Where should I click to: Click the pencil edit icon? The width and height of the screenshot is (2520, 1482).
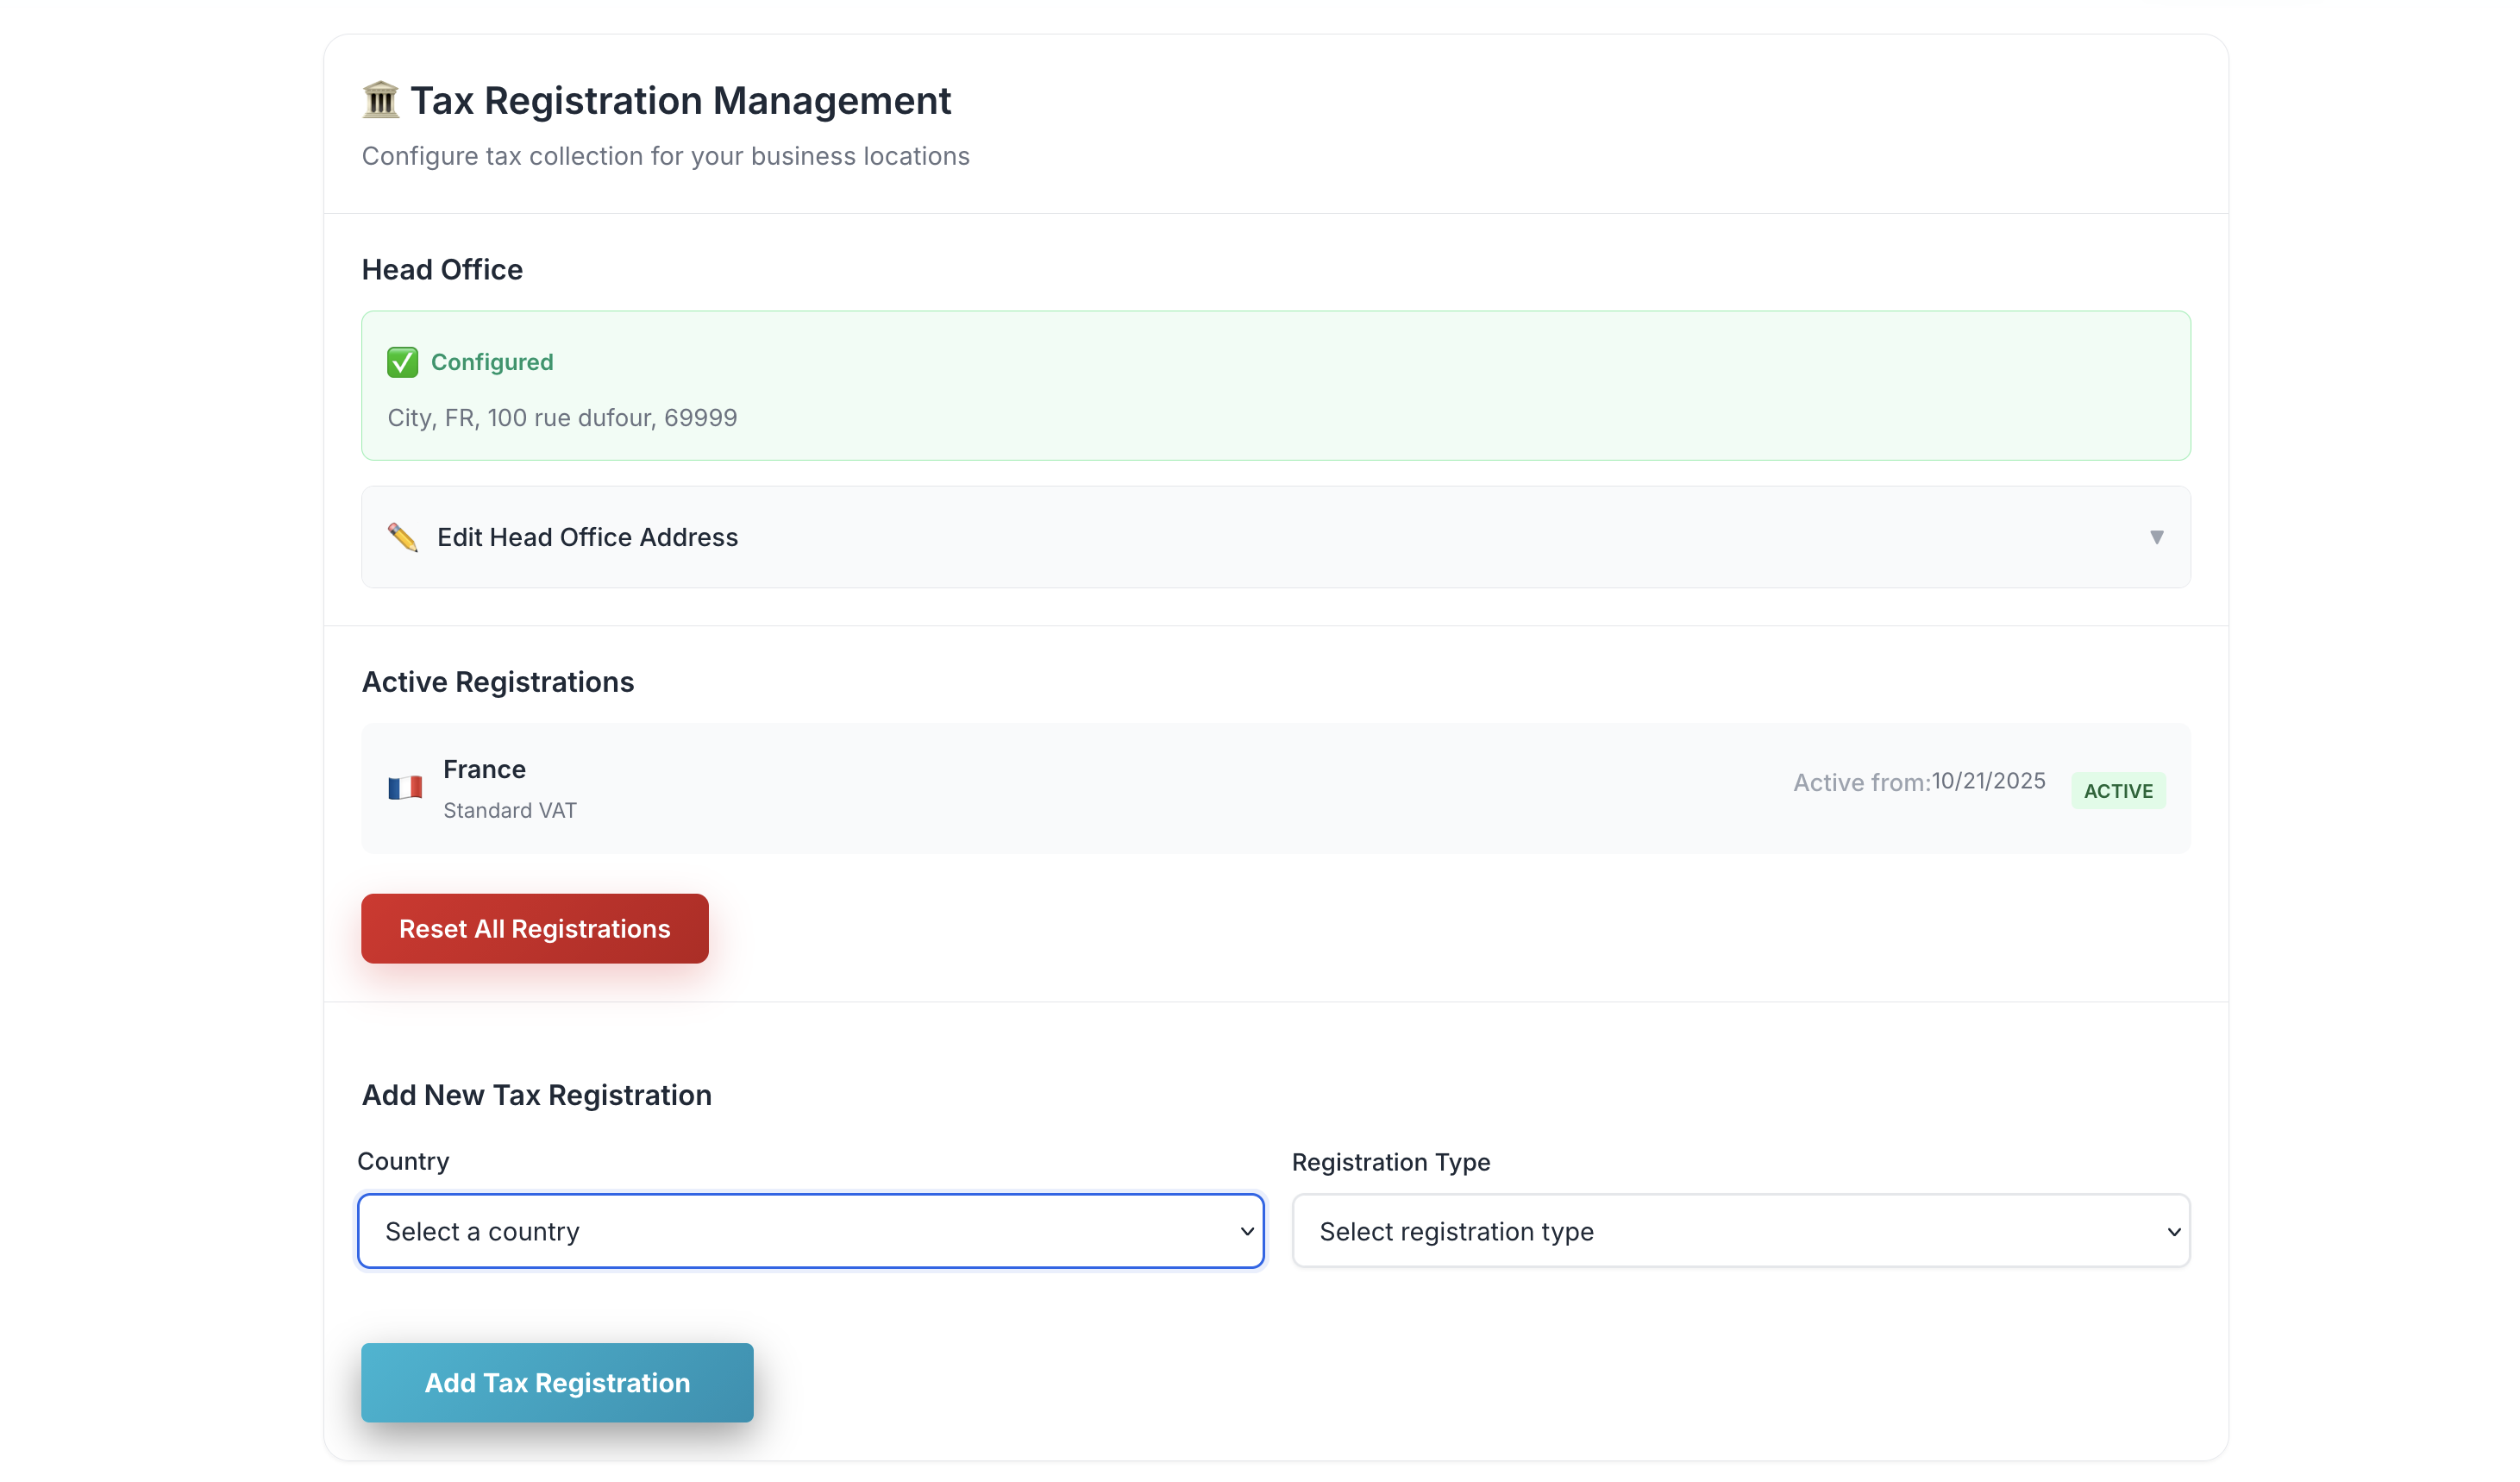coord(402,537)
